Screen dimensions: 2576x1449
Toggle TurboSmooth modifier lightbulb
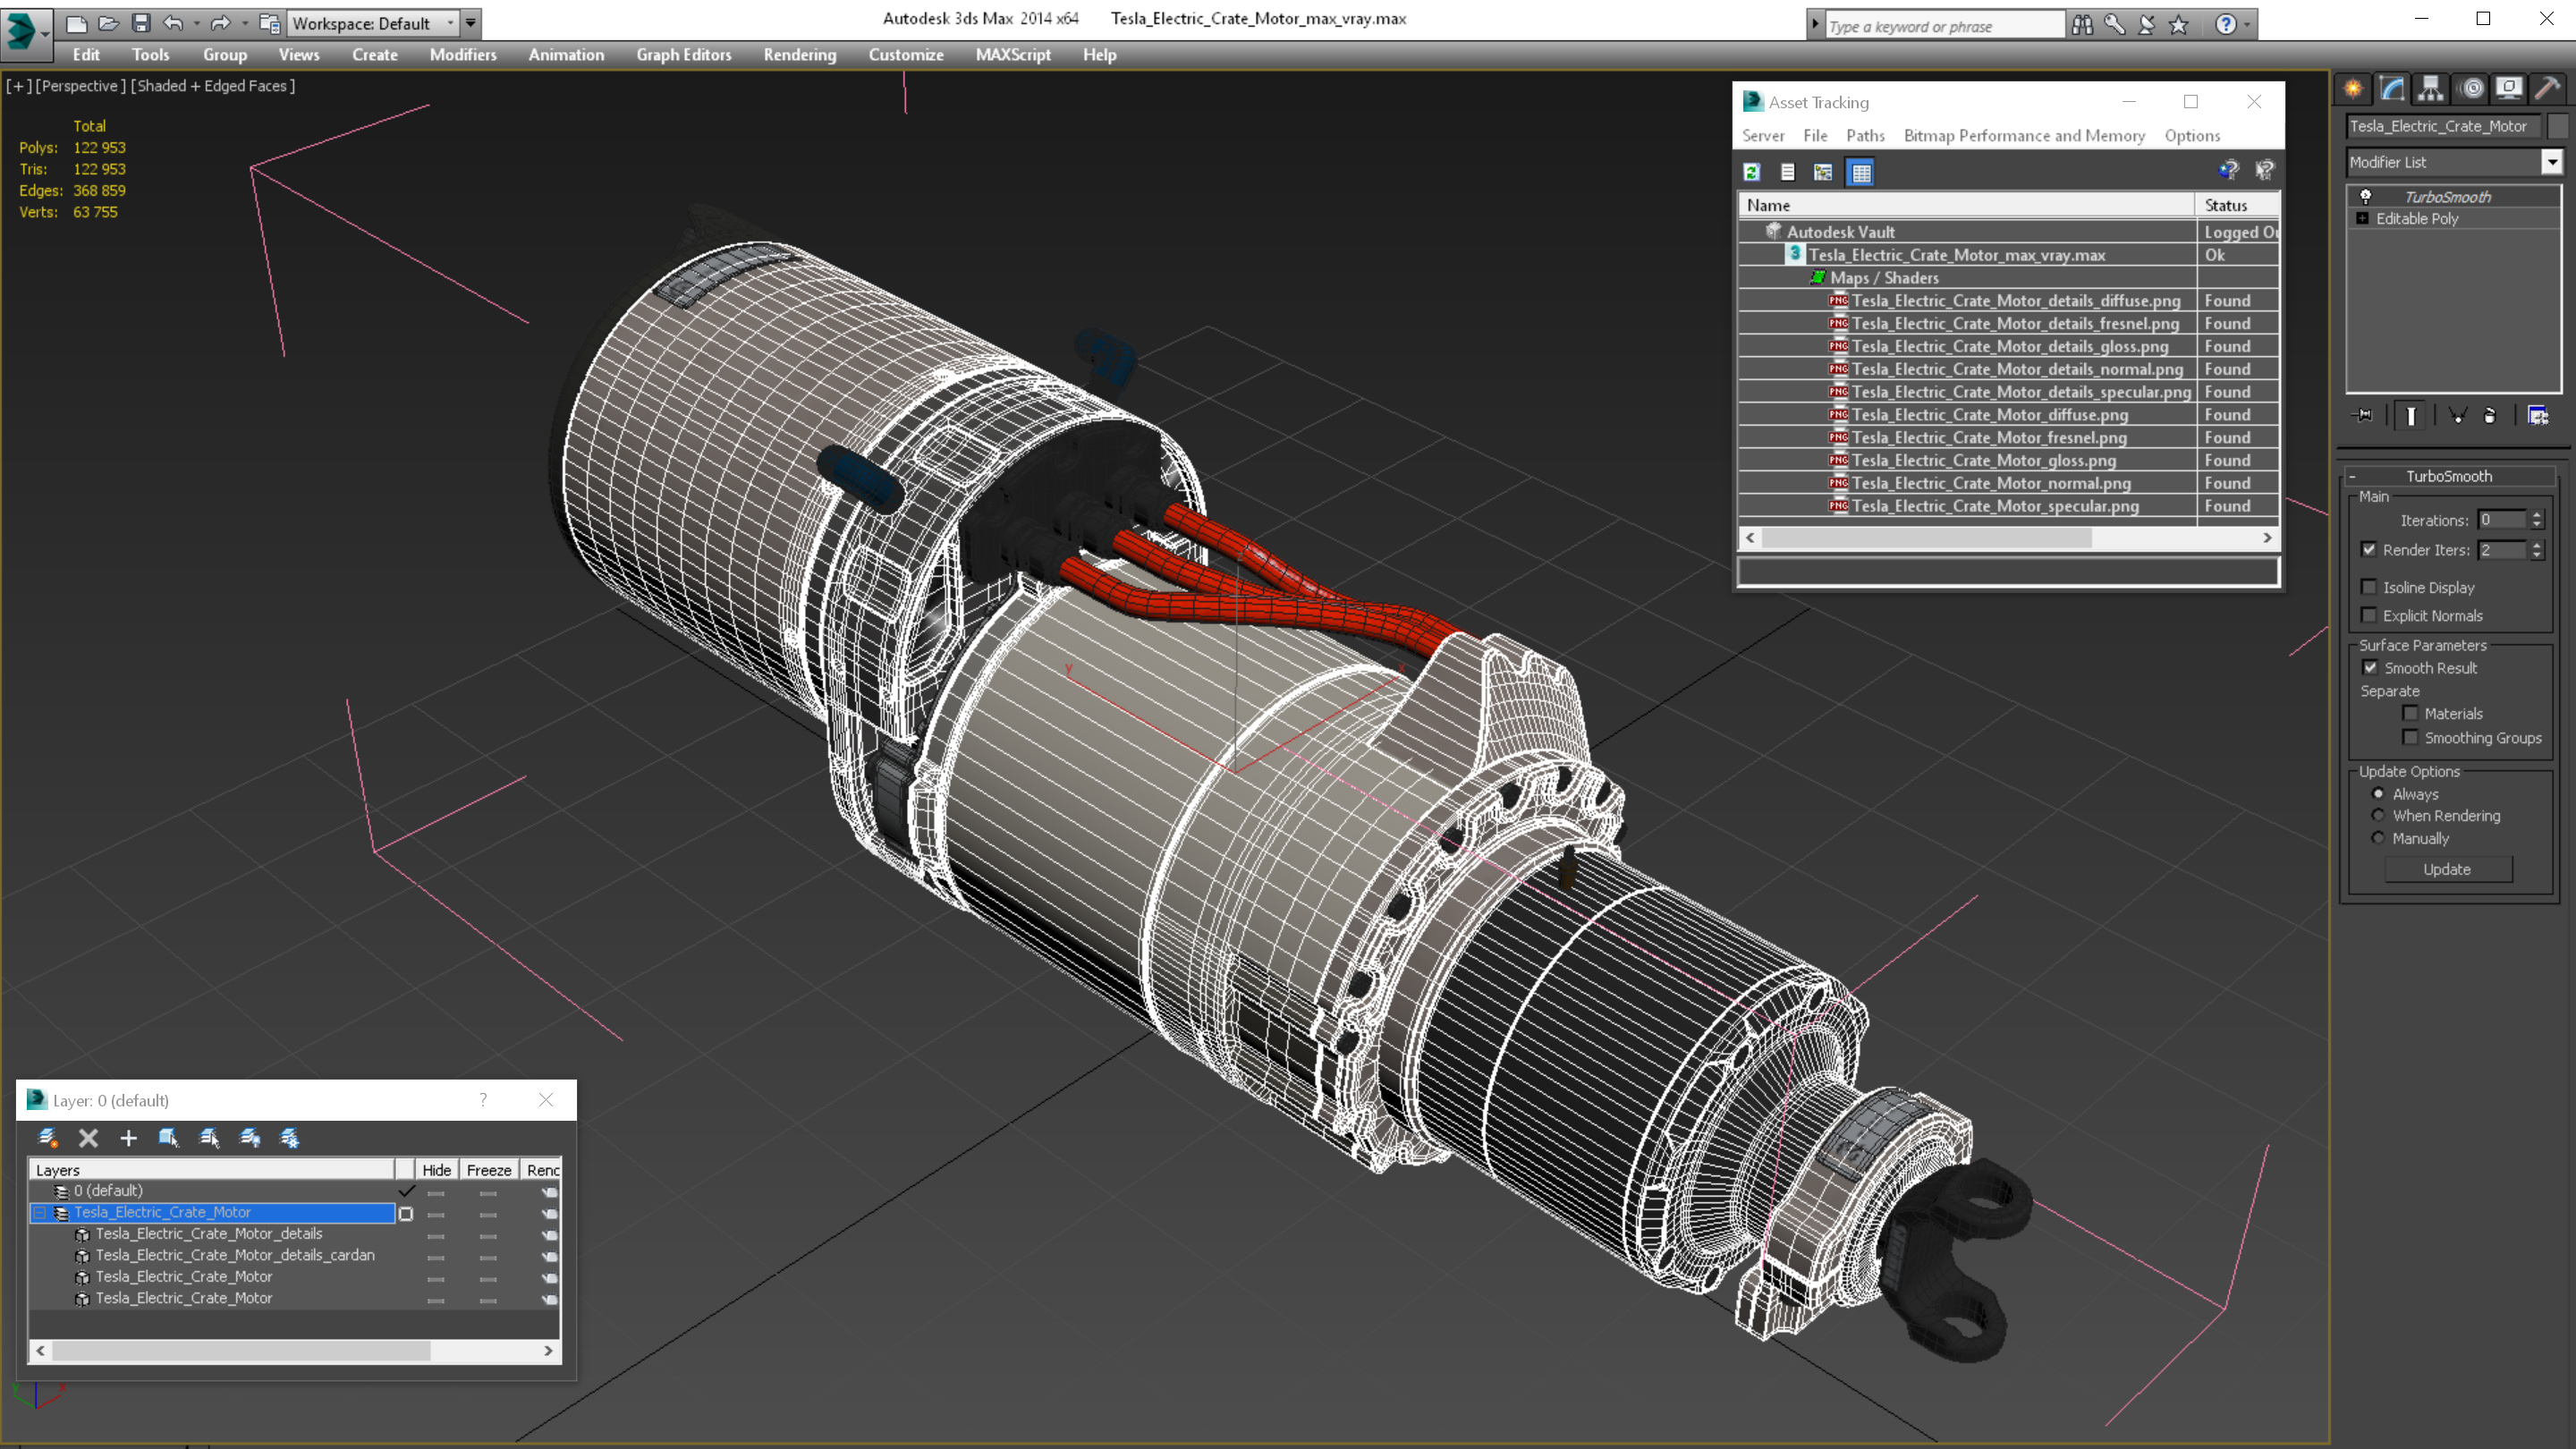point(2365,196)
